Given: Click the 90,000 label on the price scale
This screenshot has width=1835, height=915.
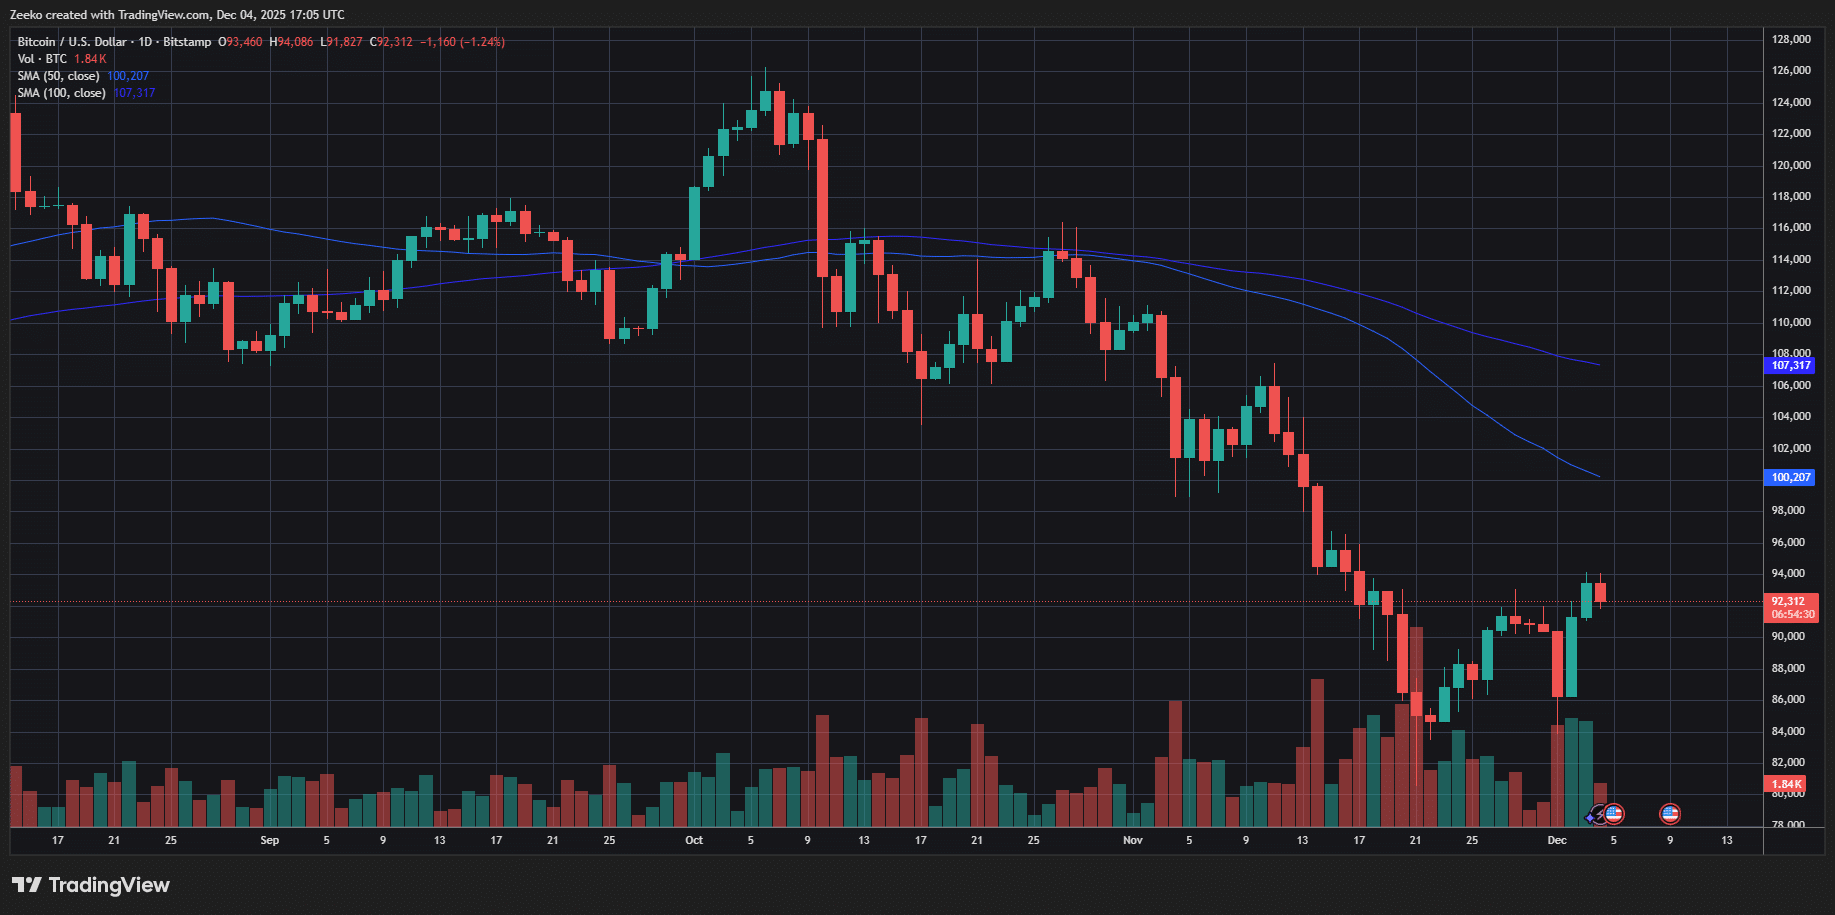Looking at the screenshot, I should click(x=1788, y=637).
